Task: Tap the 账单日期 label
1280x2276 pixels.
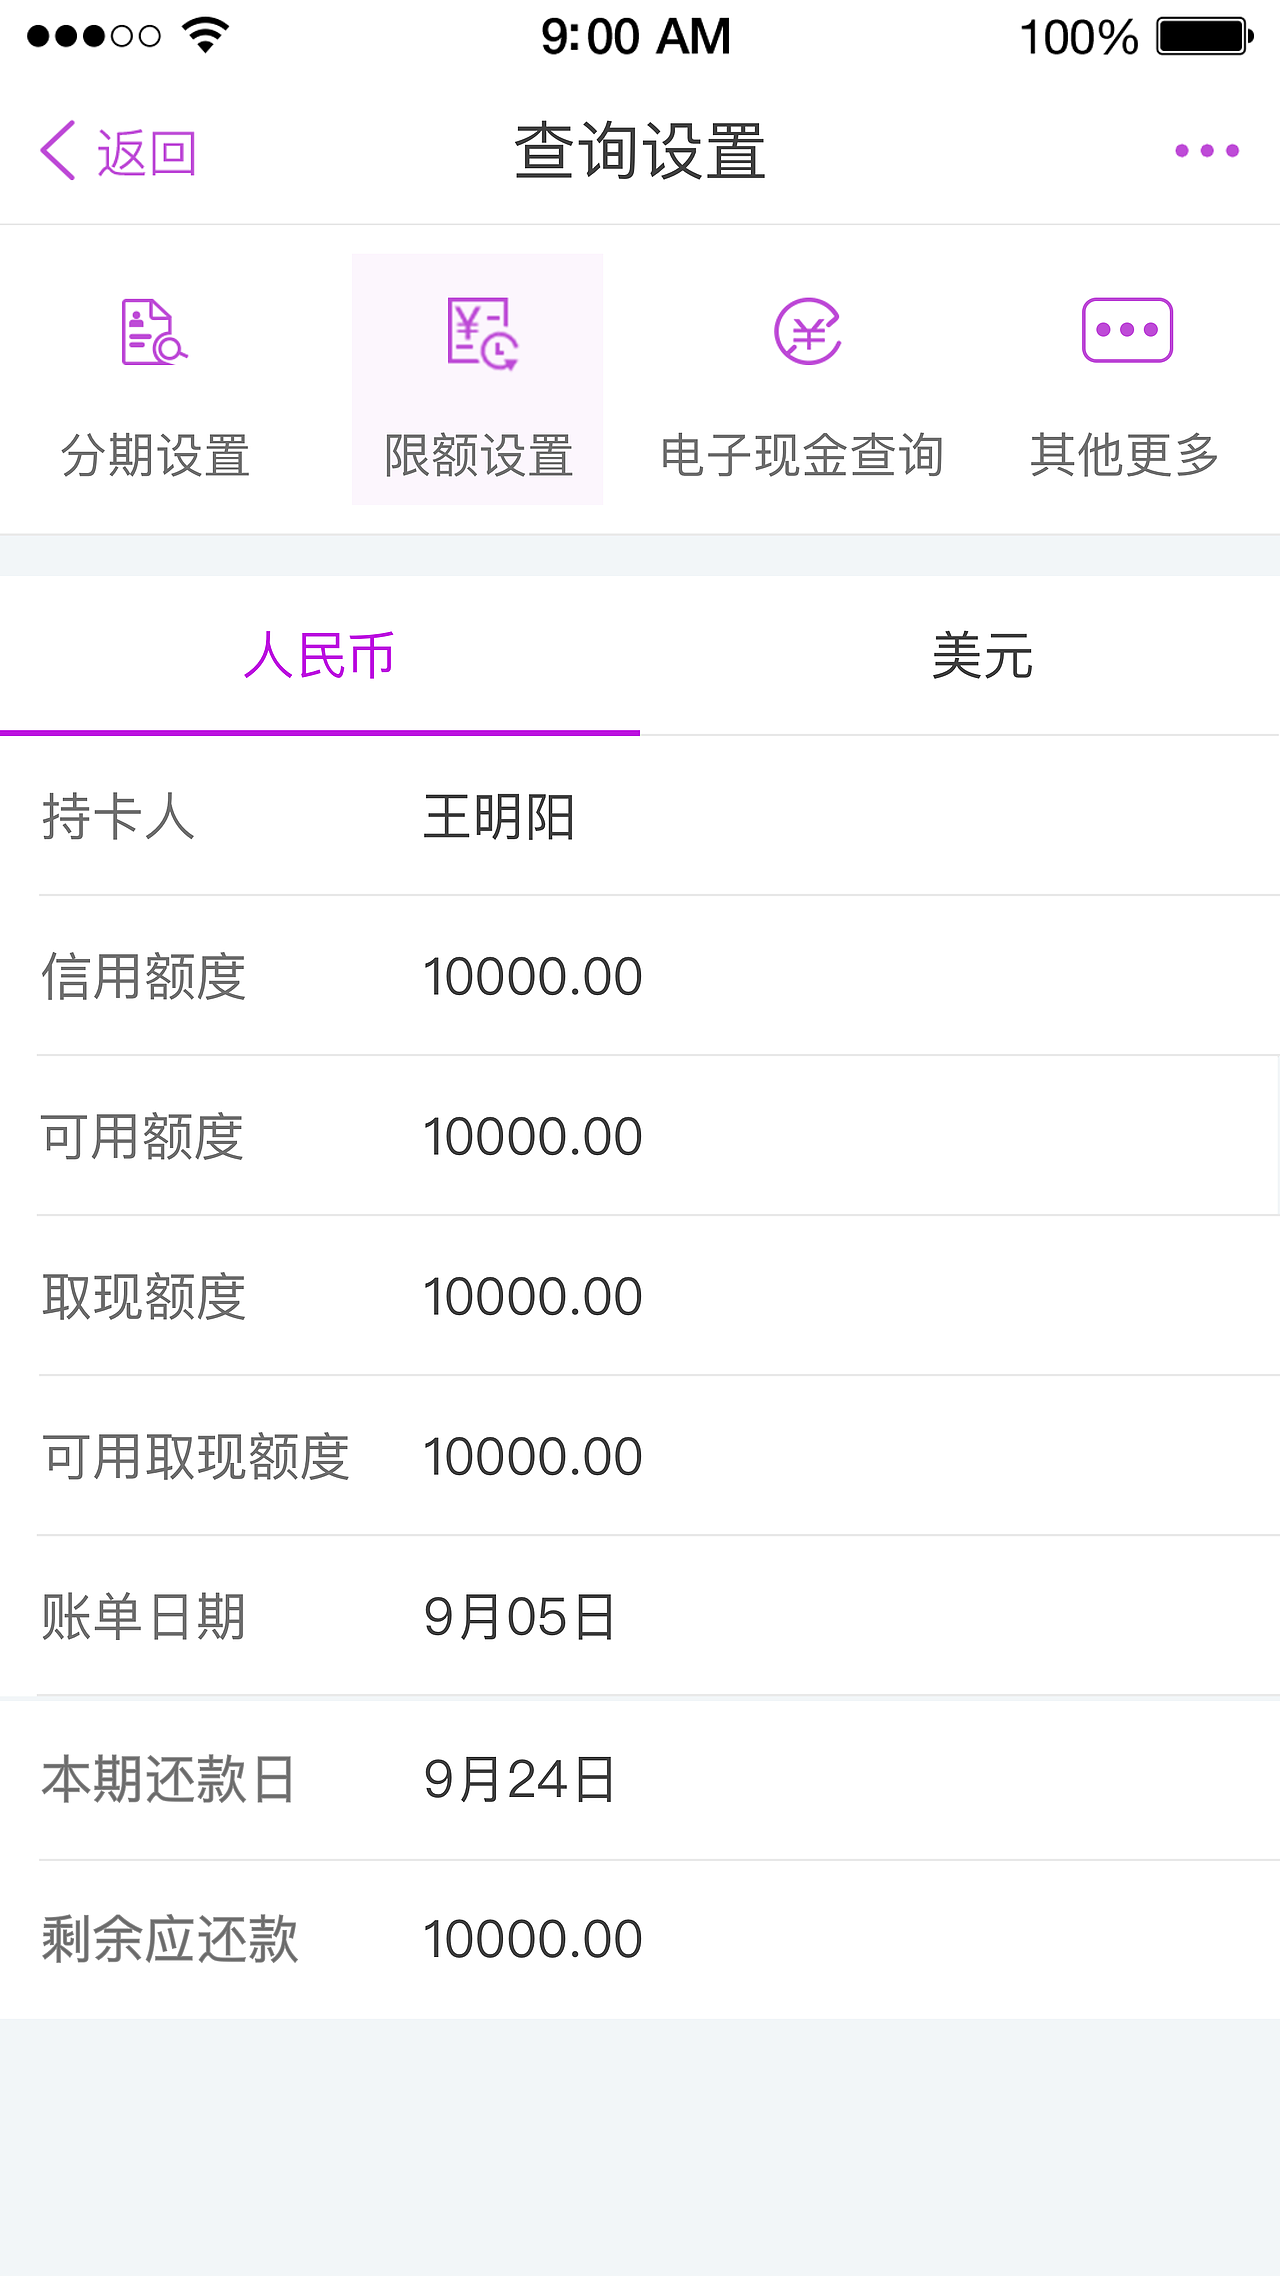Action: [x=143, y=1617]
